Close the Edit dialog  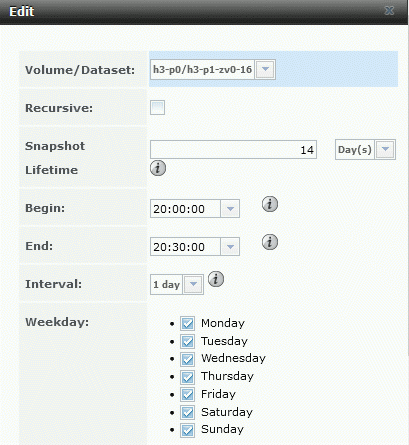[389, 11]
